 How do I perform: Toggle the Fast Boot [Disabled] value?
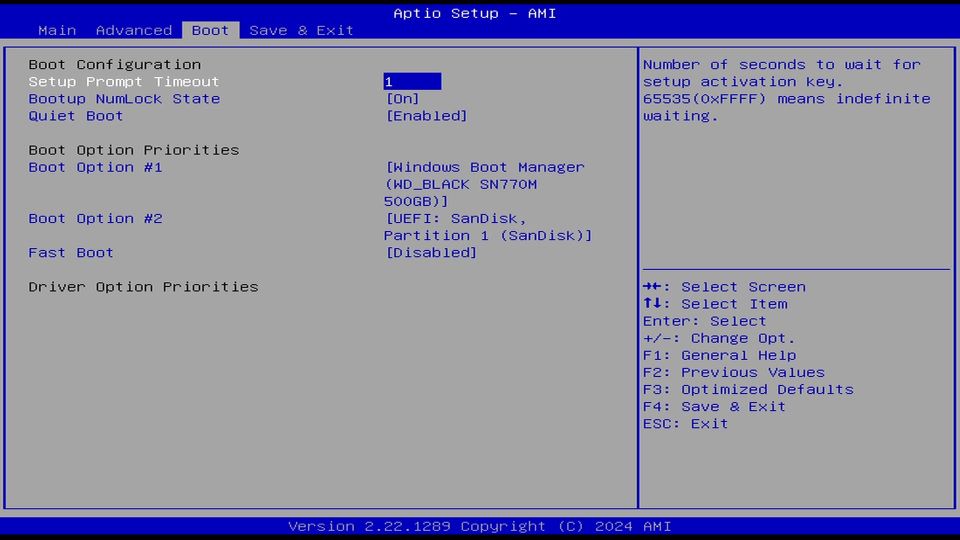point(431,253)
